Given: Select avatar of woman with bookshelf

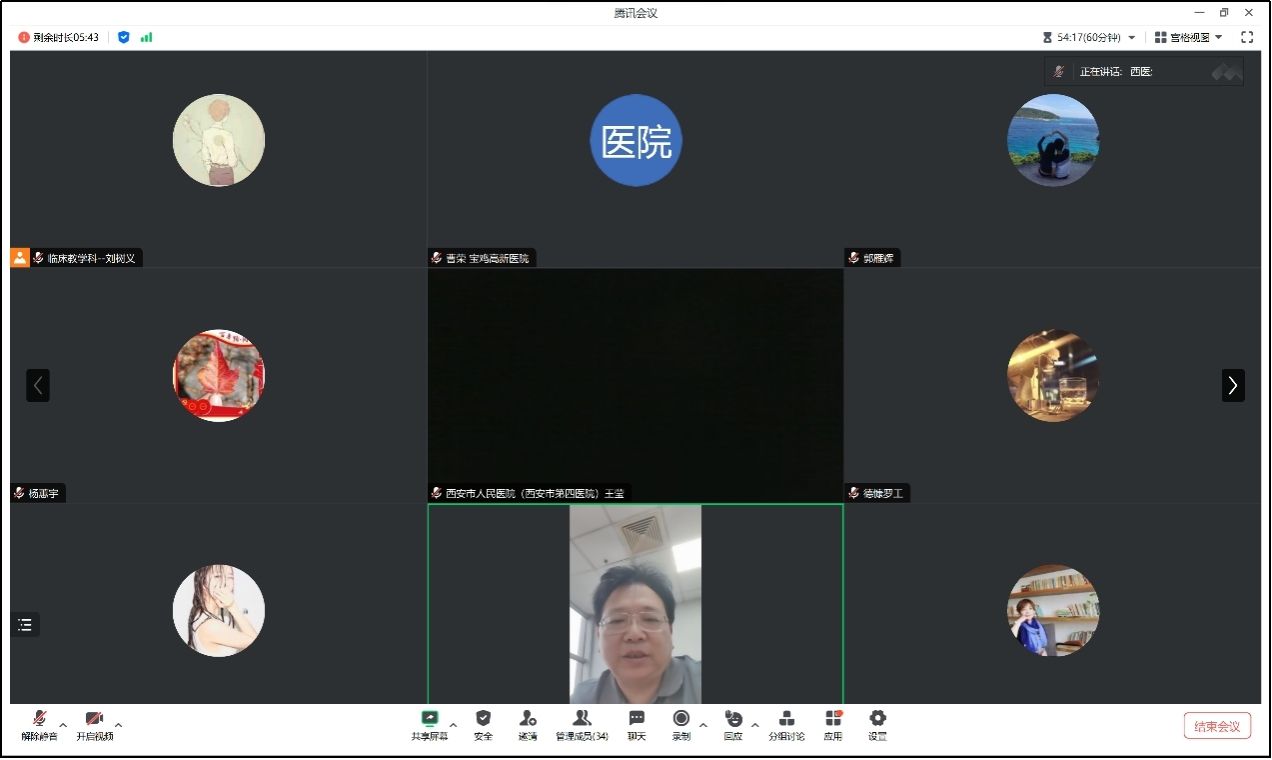Looking at the screenshot, I should (1053, 610).
